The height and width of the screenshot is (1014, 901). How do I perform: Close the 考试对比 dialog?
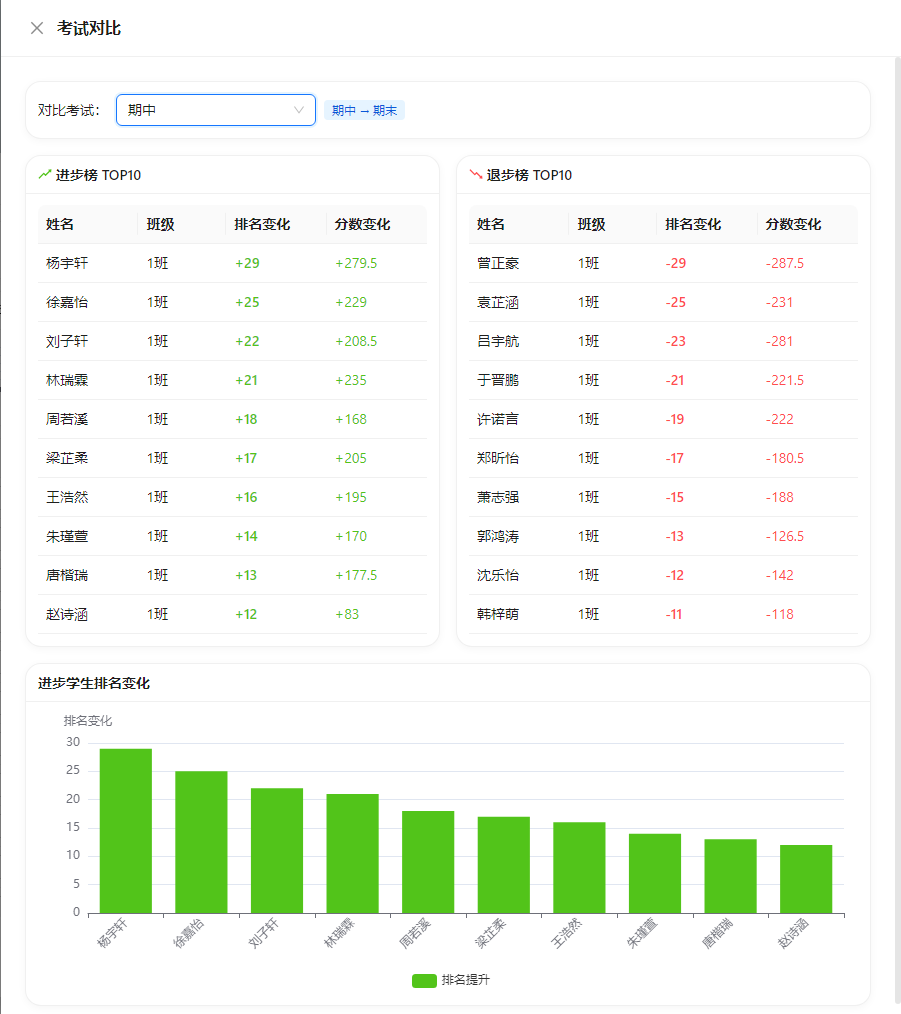pyautogui.click(x=36, y=28)
